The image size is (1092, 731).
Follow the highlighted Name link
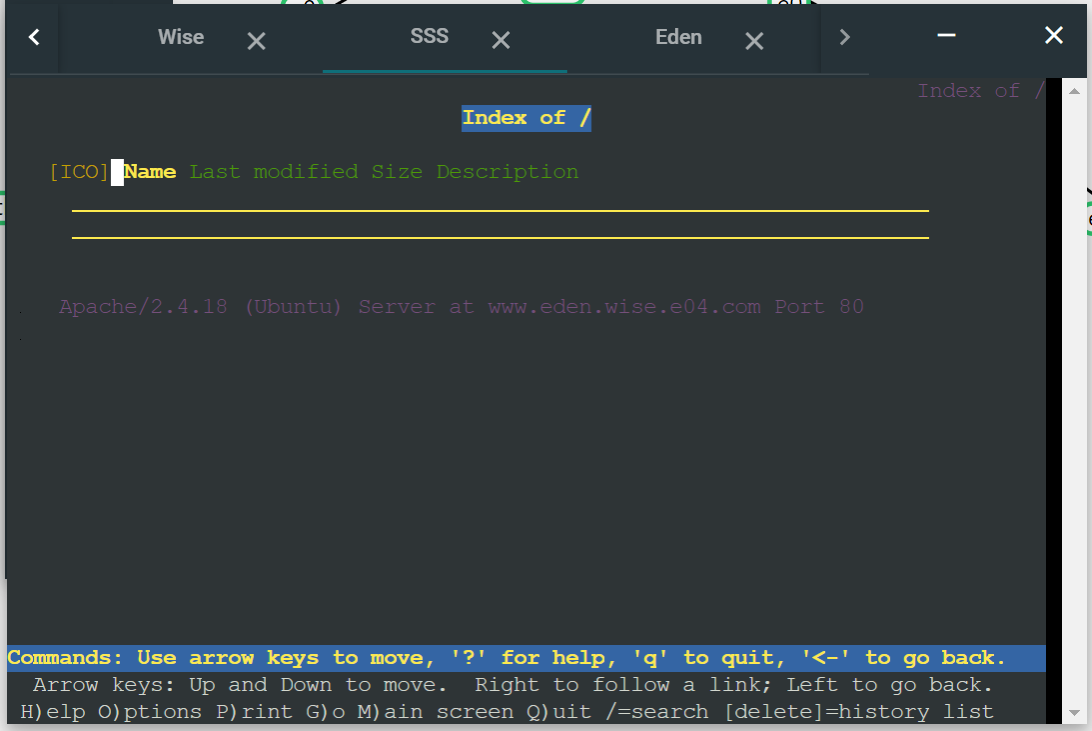[x=148, y=171]
